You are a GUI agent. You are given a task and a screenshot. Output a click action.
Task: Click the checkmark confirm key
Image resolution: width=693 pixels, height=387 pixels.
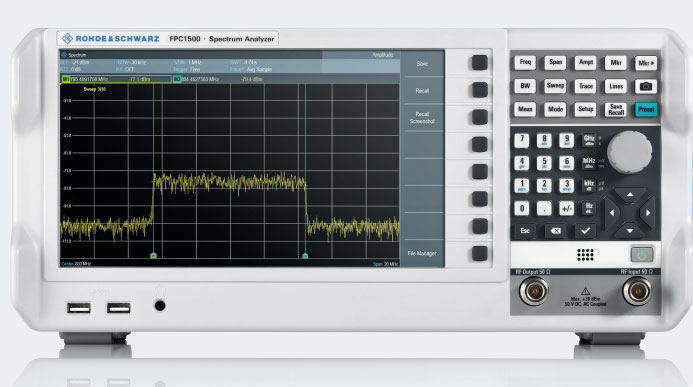(x=585, y=231)
